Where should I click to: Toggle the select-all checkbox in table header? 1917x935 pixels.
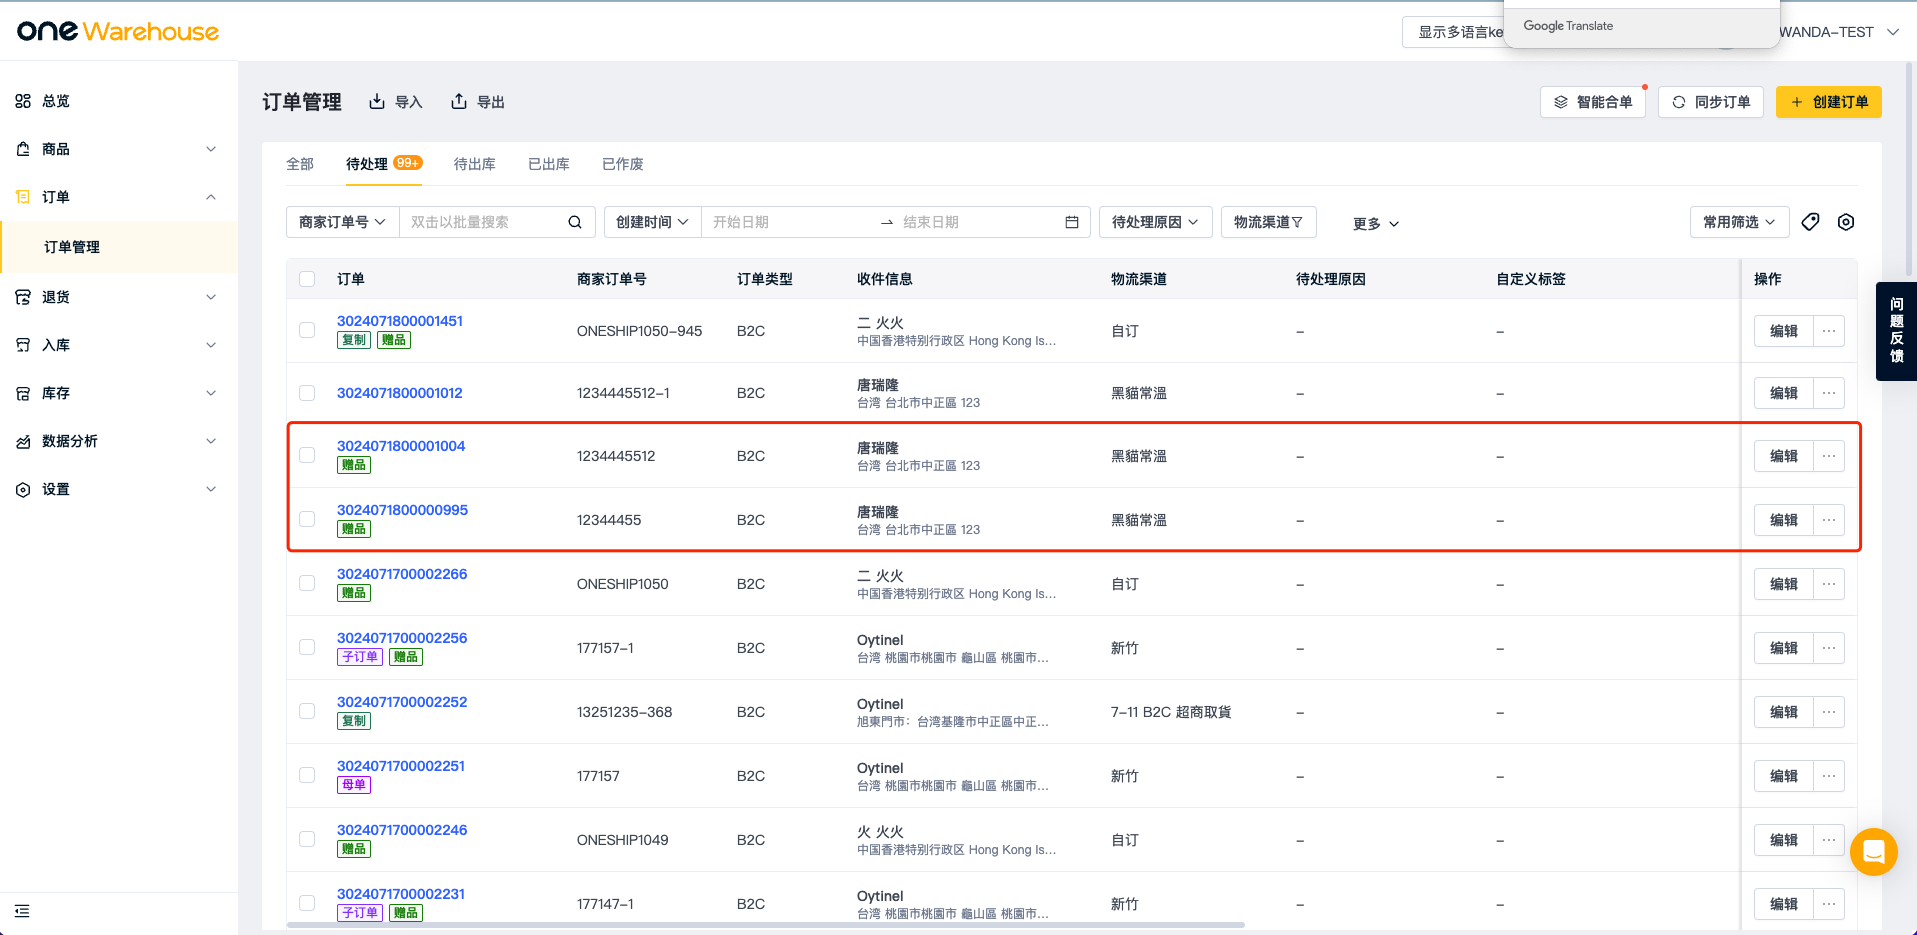tap(307, 279)
